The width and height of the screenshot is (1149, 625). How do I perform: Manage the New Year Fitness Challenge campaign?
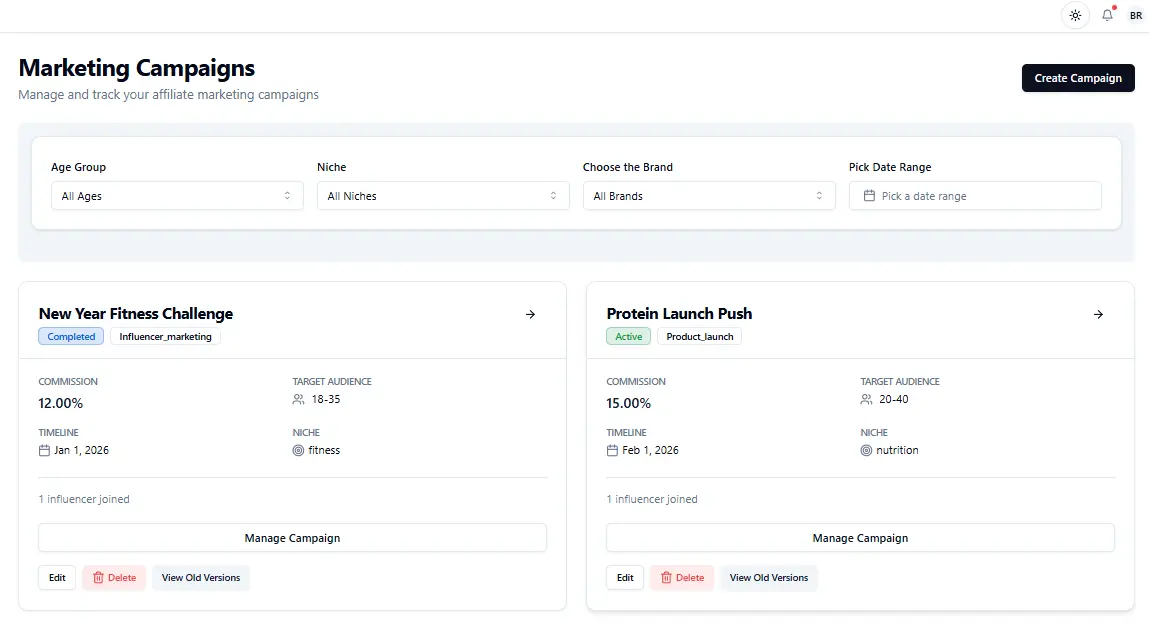[292, 538]
